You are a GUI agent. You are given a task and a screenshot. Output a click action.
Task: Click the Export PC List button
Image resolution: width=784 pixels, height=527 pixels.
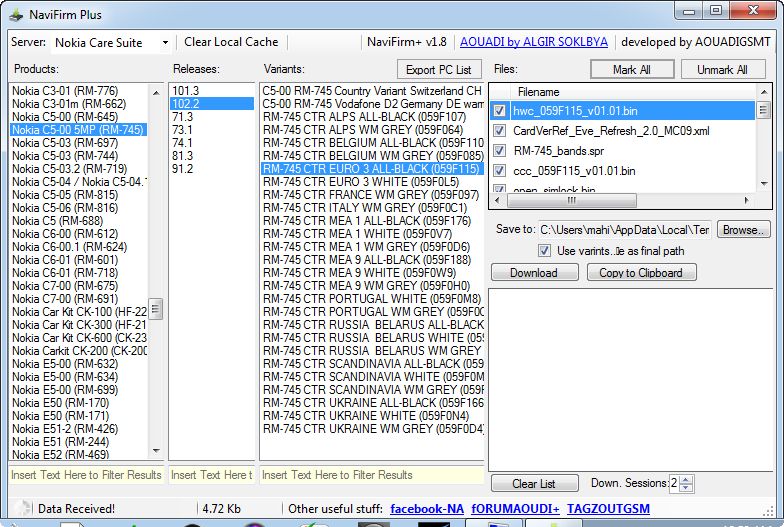(439, 70)
